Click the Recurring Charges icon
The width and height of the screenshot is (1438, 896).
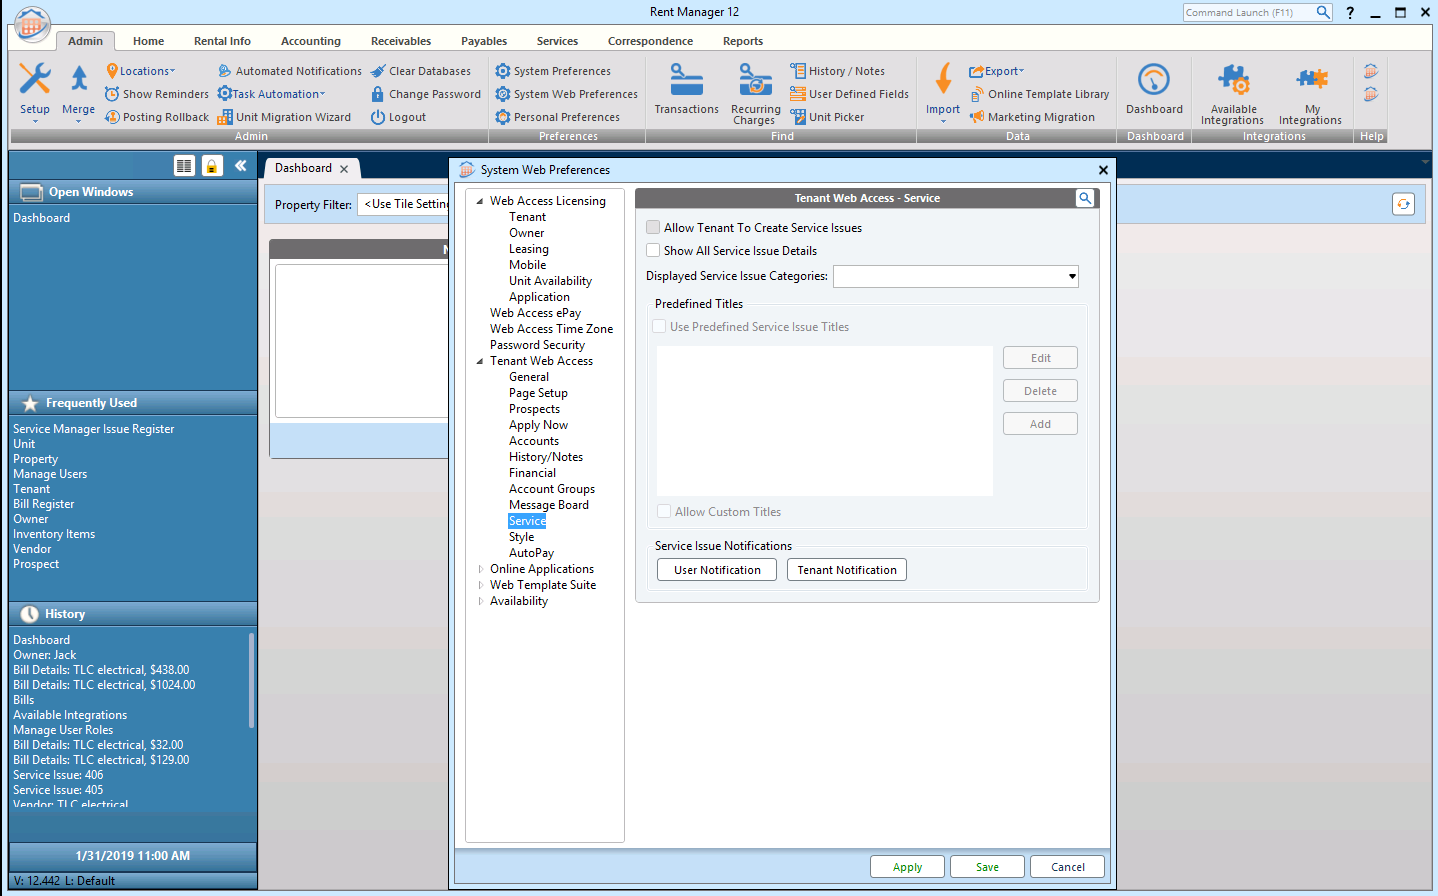click(755, 80)
